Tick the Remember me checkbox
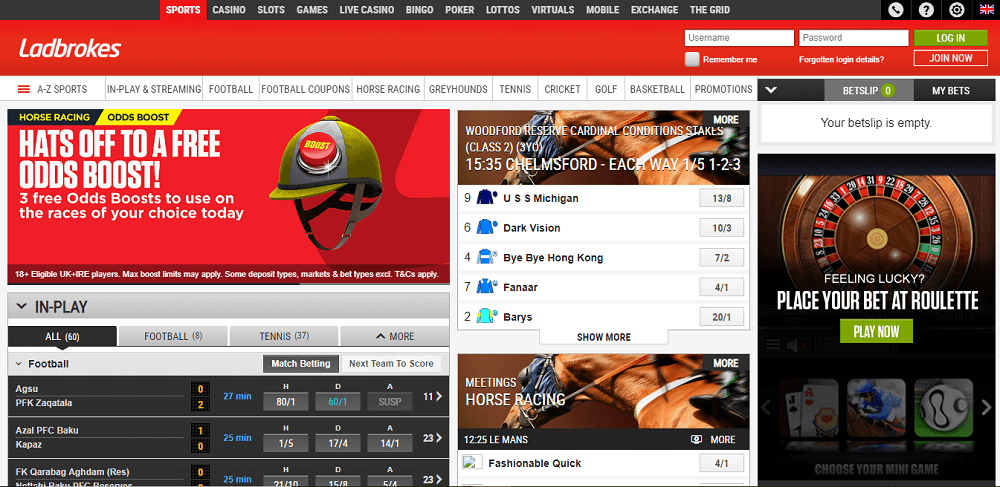This screenshot has width=1000, height=487. (692, 59)
